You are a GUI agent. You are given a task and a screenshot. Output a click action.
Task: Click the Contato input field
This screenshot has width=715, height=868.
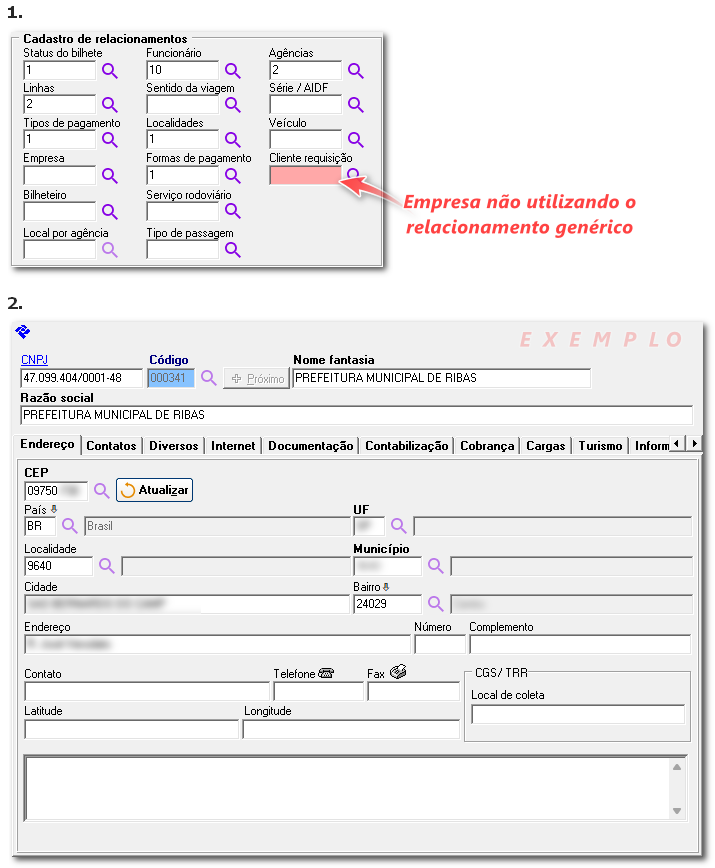[147, 691]
